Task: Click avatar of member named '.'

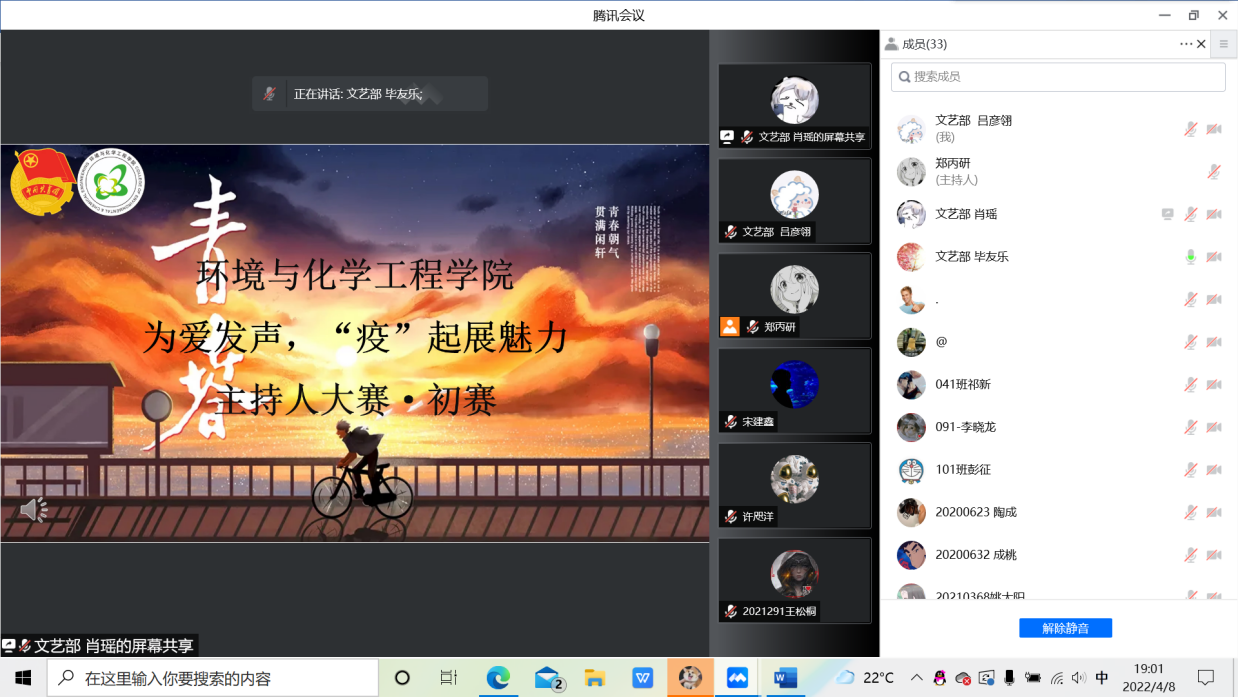Action: click(911, 299)
